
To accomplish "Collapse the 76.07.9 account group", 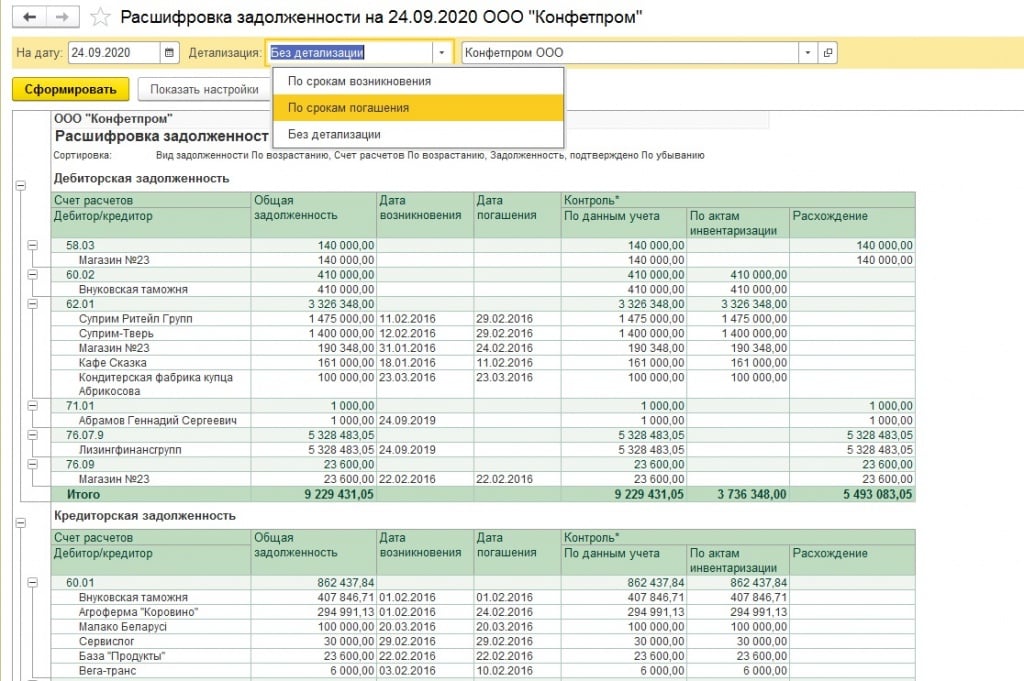I will [32, 435].
